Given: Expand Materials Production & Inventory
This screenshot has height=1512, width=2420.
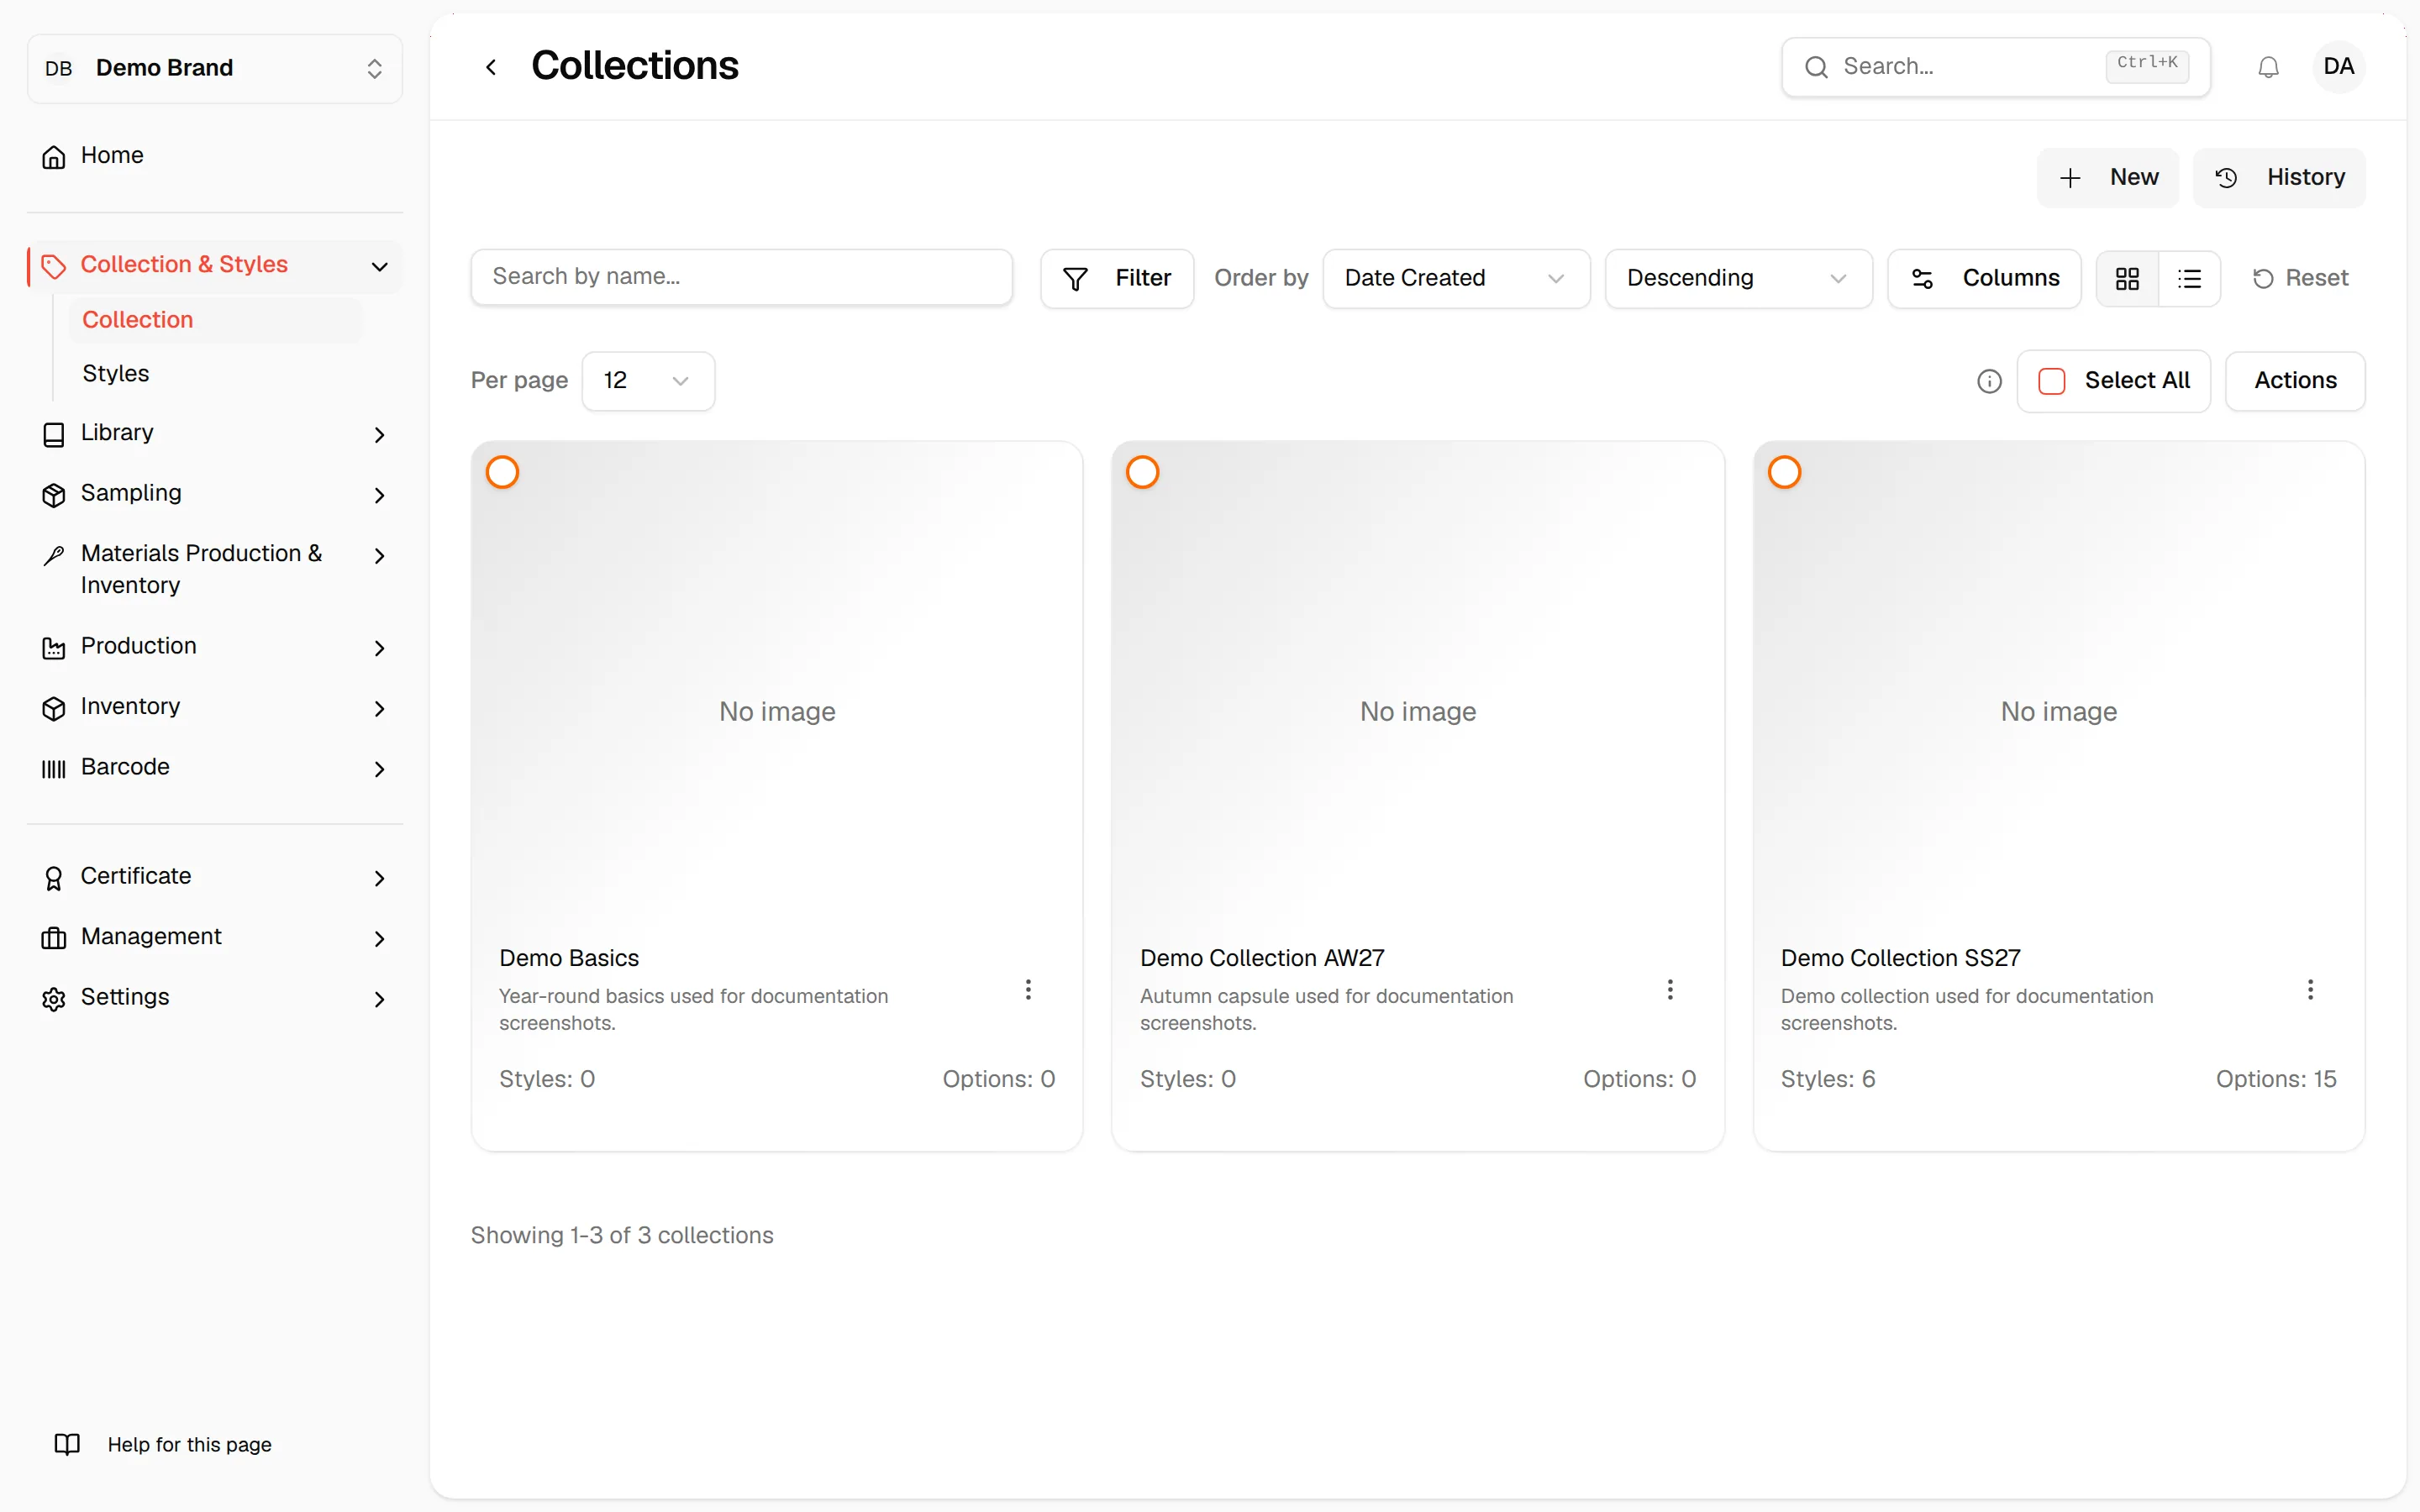Looking at the screenshot, I should (215, 569).
